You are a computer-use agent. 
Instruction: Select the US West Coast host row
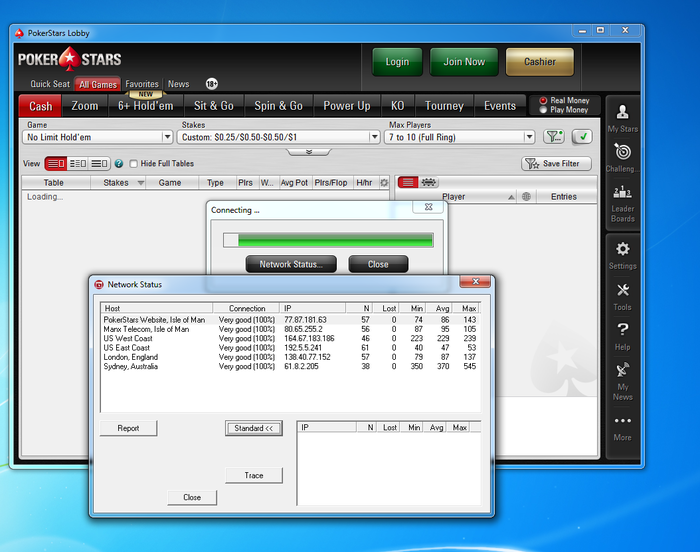pyautogui.click(x=290, y=339)
